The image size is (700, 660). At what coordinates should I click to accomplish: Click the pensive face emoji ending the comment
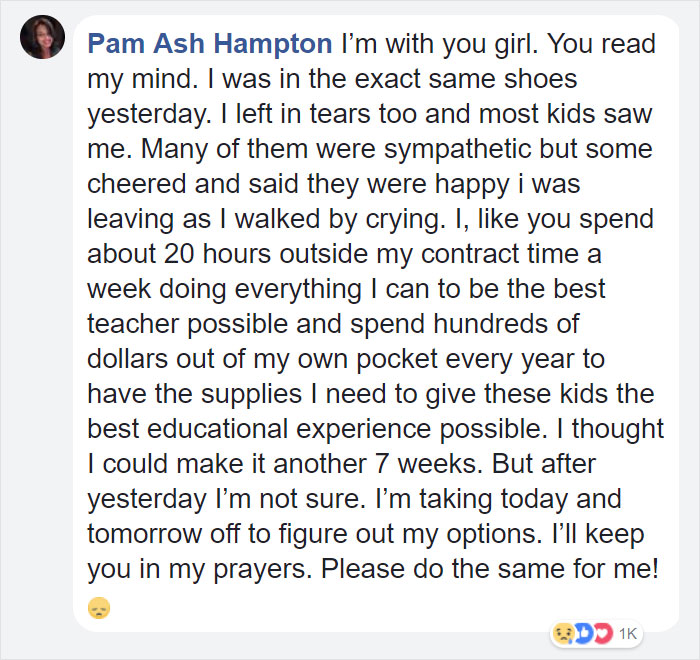[99, 608]
